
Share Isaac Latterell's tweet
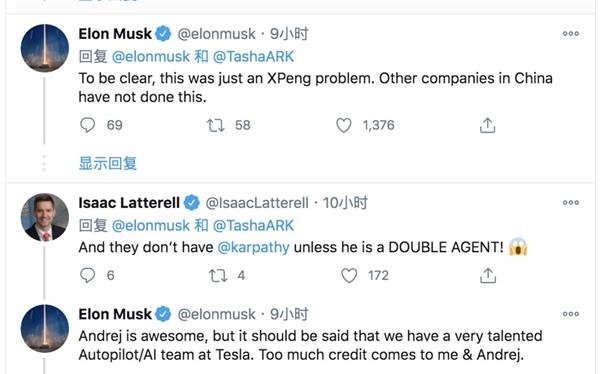488,275
